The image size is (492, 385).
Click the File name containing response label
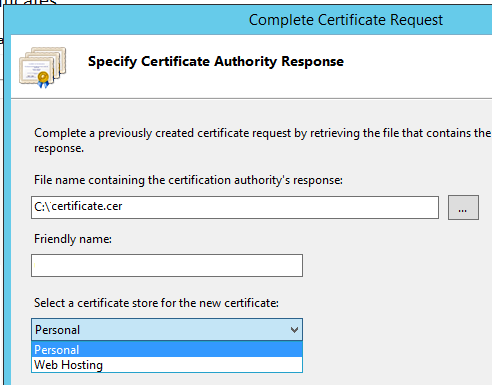tap(188, 180)
